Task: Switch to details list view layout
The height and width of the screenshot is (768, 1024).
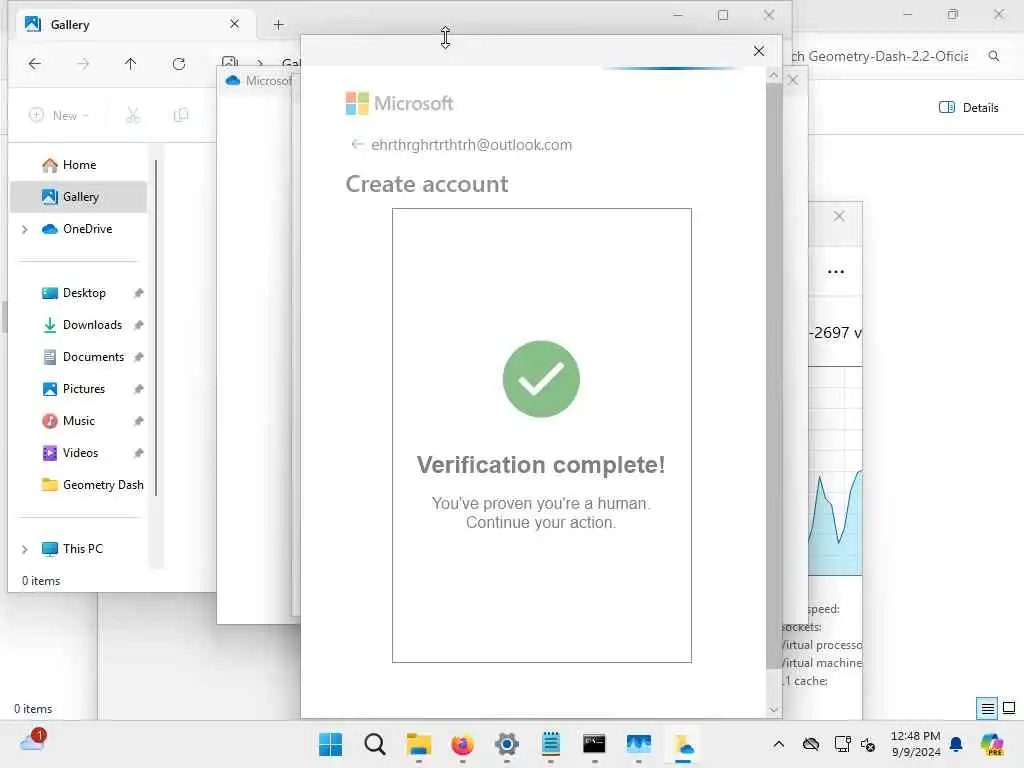Action: [987, 708]
